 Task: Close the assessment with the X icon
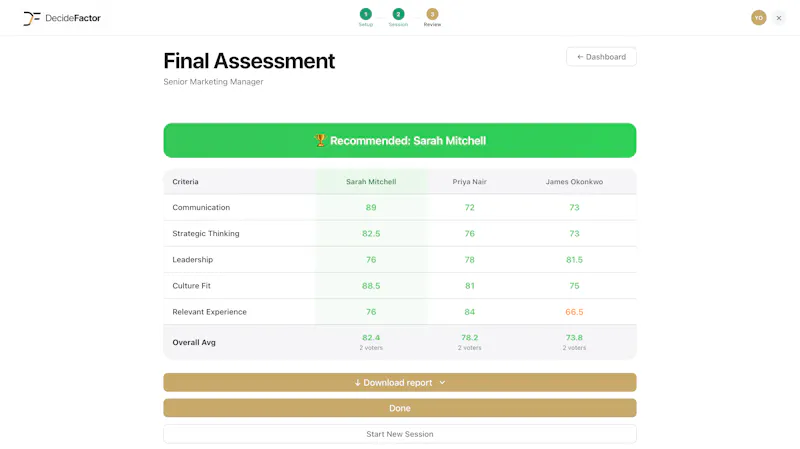[x=779, y=18]
